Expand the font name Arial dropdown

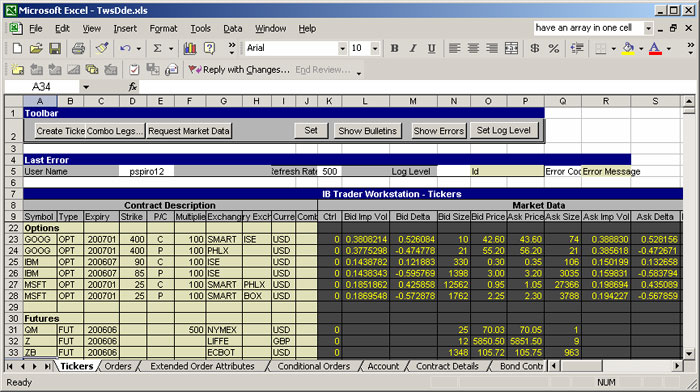(x=342, y=48)
